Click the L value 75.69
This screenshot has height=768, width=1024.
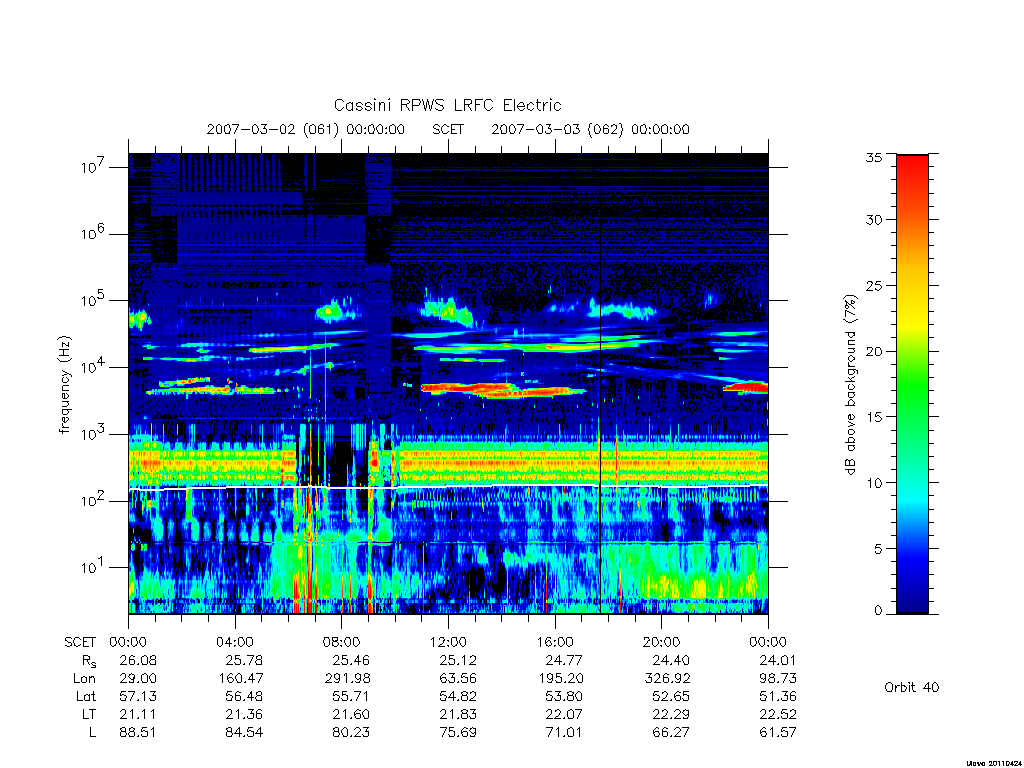pos(458,733)
